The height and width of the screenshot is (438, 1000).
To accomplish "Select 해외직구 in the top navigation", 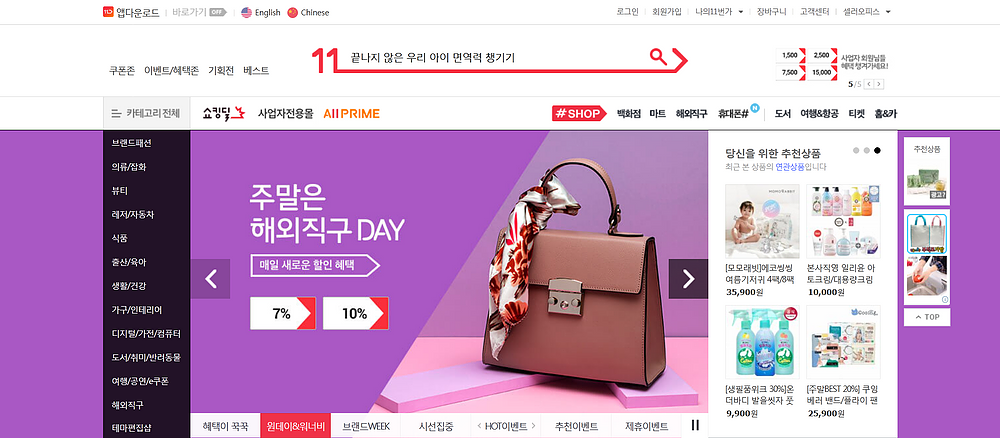I will tap(691, 113).
